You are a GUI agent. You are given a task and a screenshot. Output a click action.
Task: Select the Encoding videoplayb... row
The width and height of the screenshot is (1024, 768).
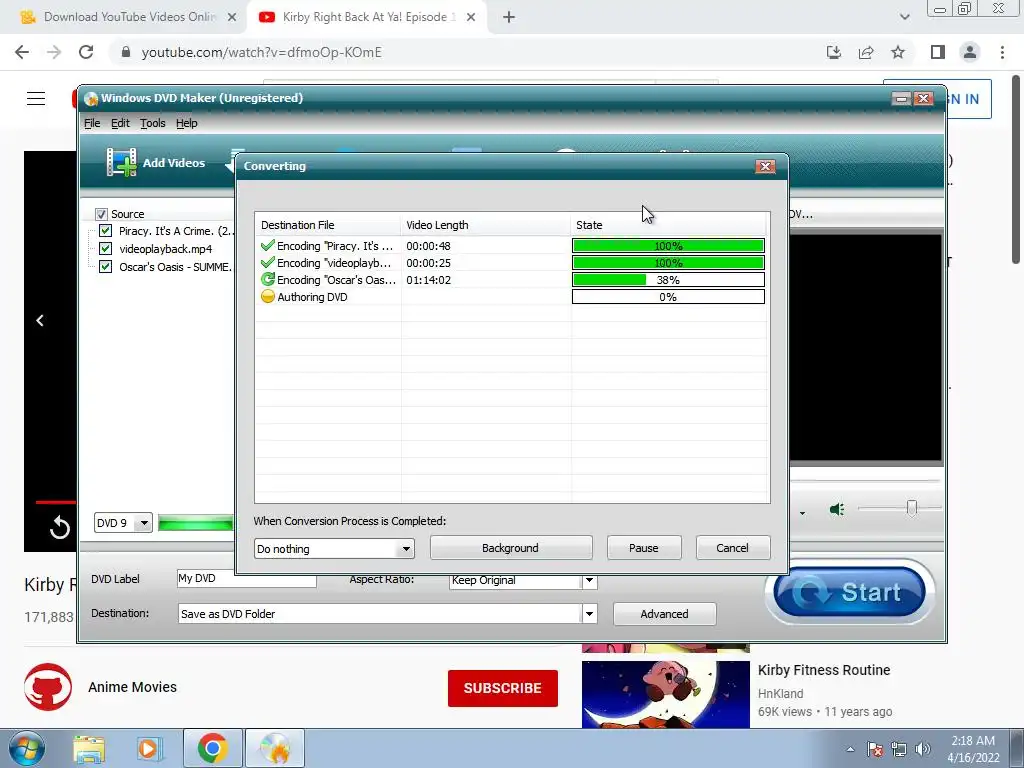tap(512, 263)
